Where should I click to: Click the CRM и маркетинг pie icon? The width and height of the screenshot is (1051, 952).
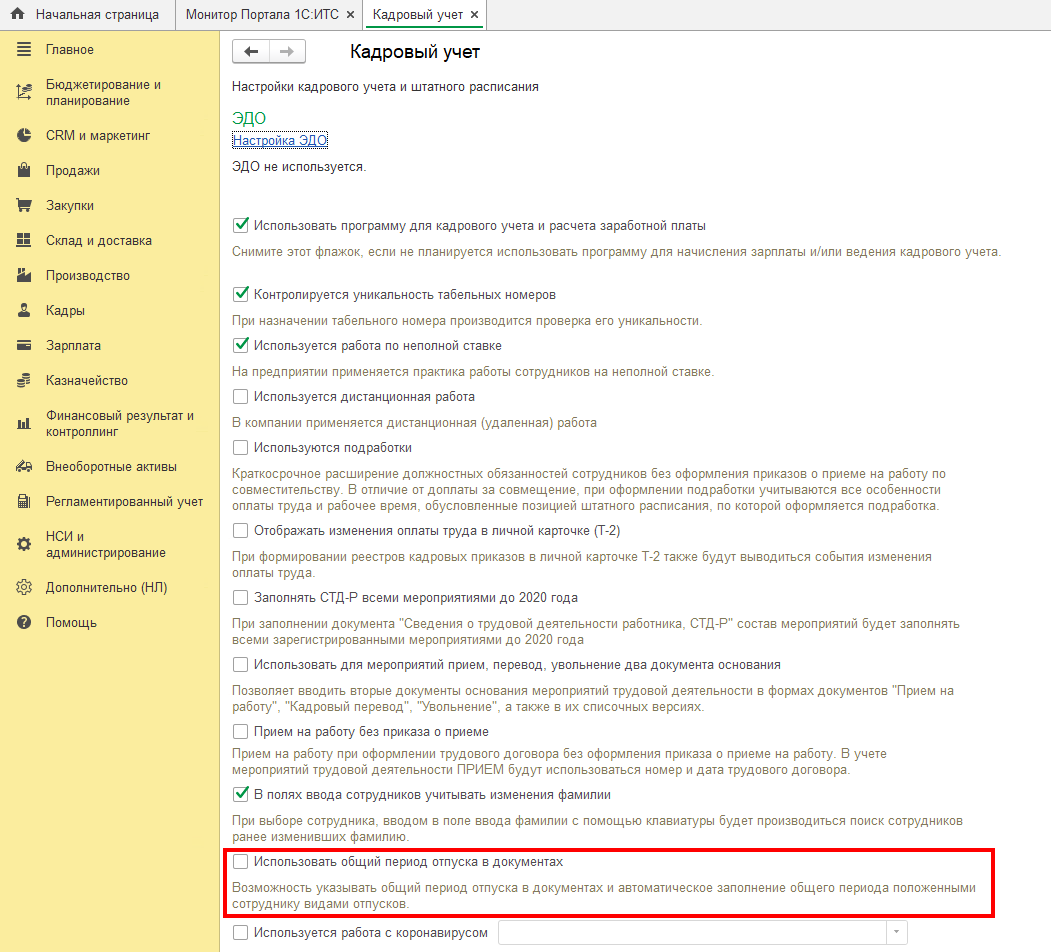(24, 135)
